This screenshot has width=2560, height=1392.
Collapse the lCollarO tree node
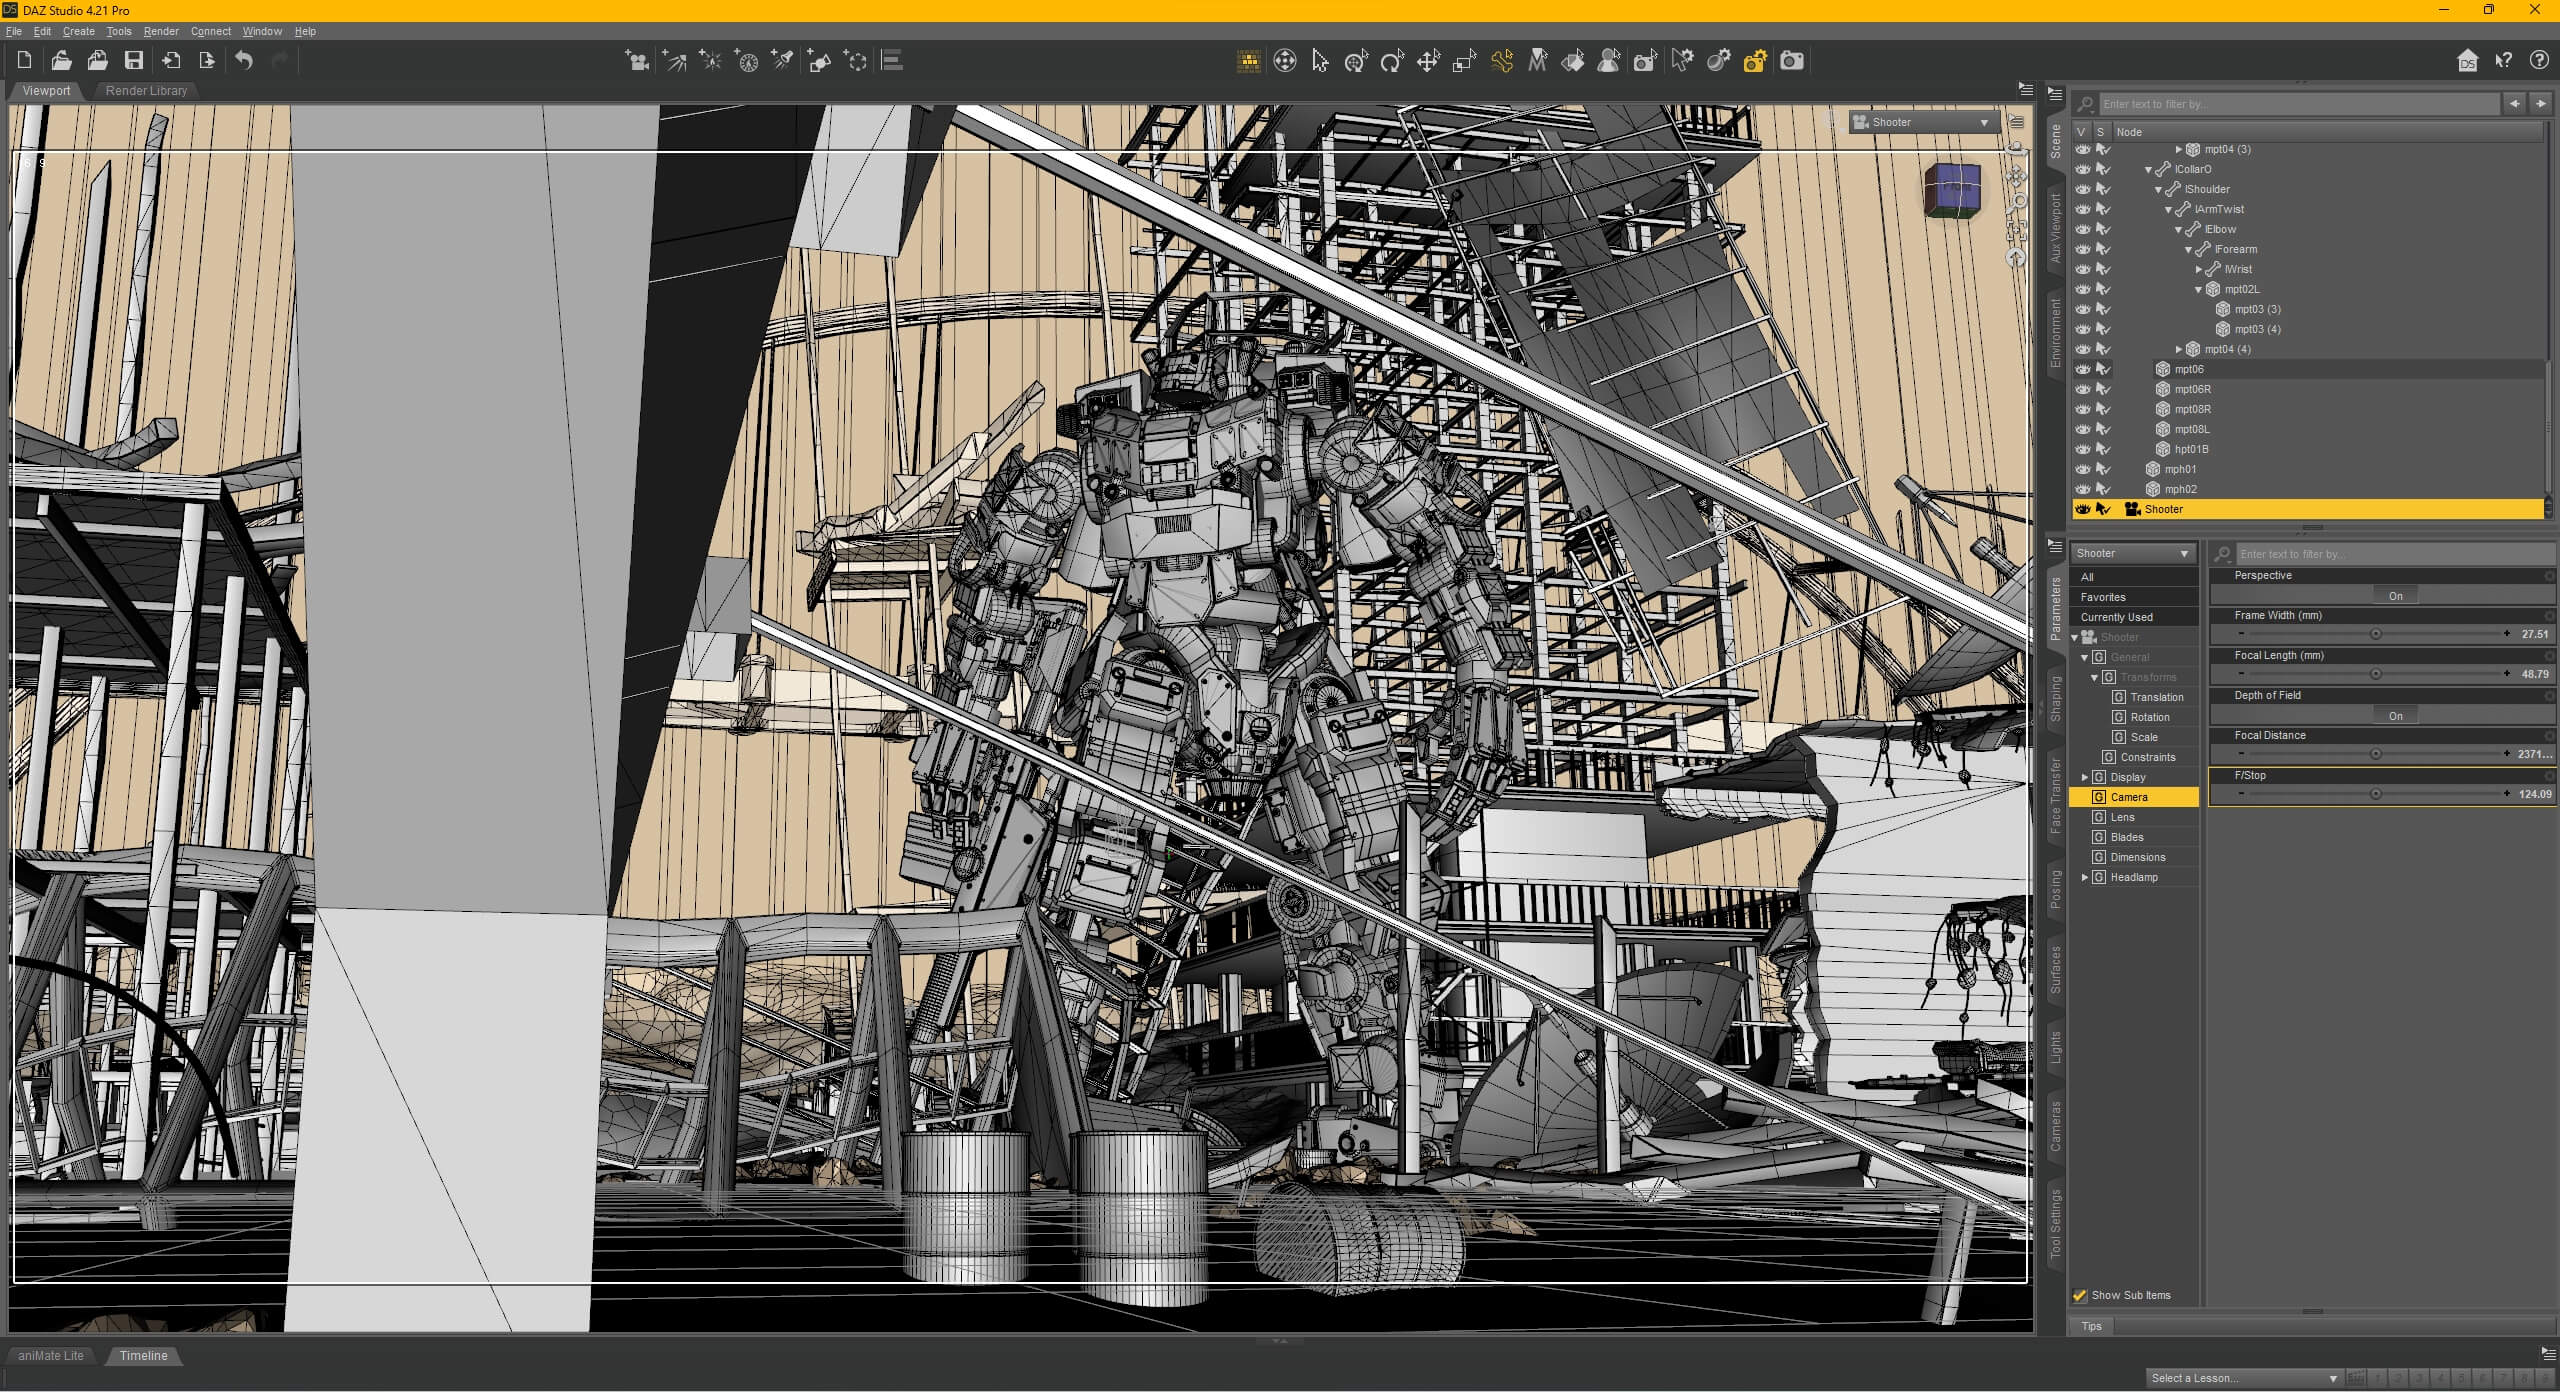coord(2148,169)
